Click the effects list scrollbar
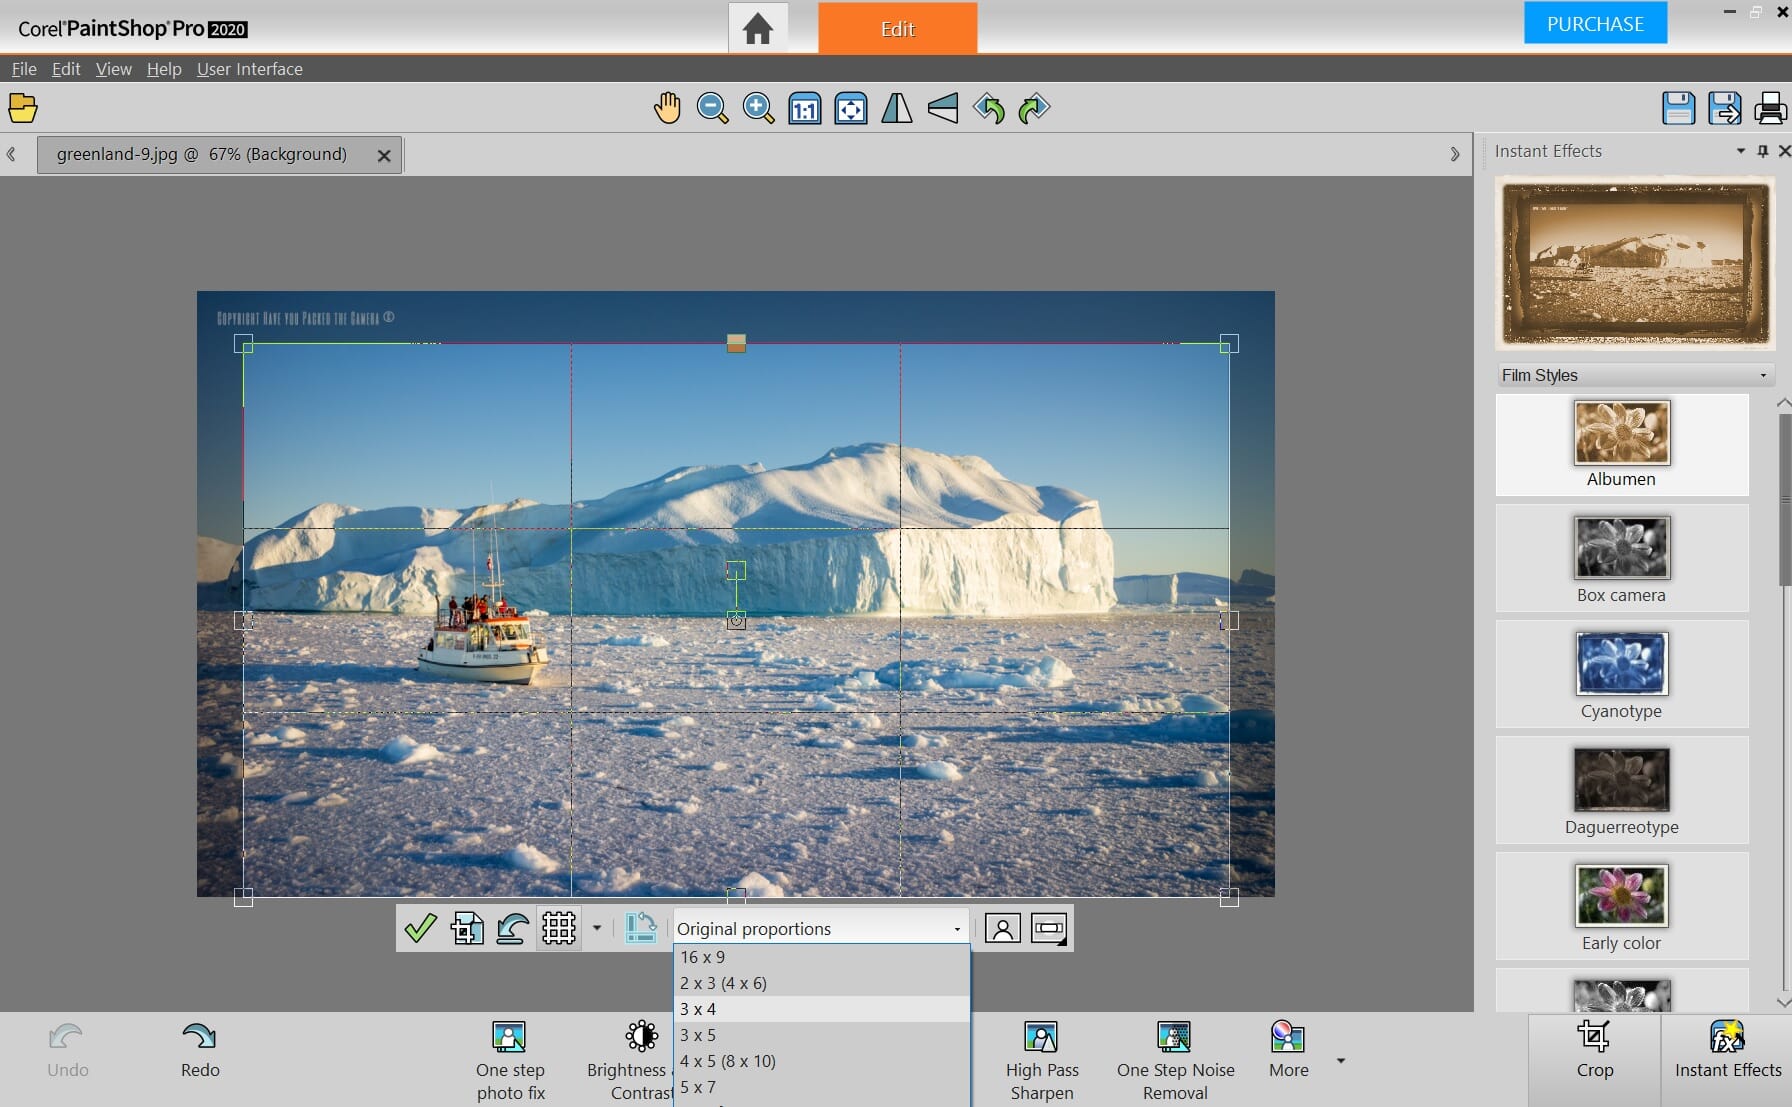The height and width of the screenshot is (1107, 1792). (1784, 500)
